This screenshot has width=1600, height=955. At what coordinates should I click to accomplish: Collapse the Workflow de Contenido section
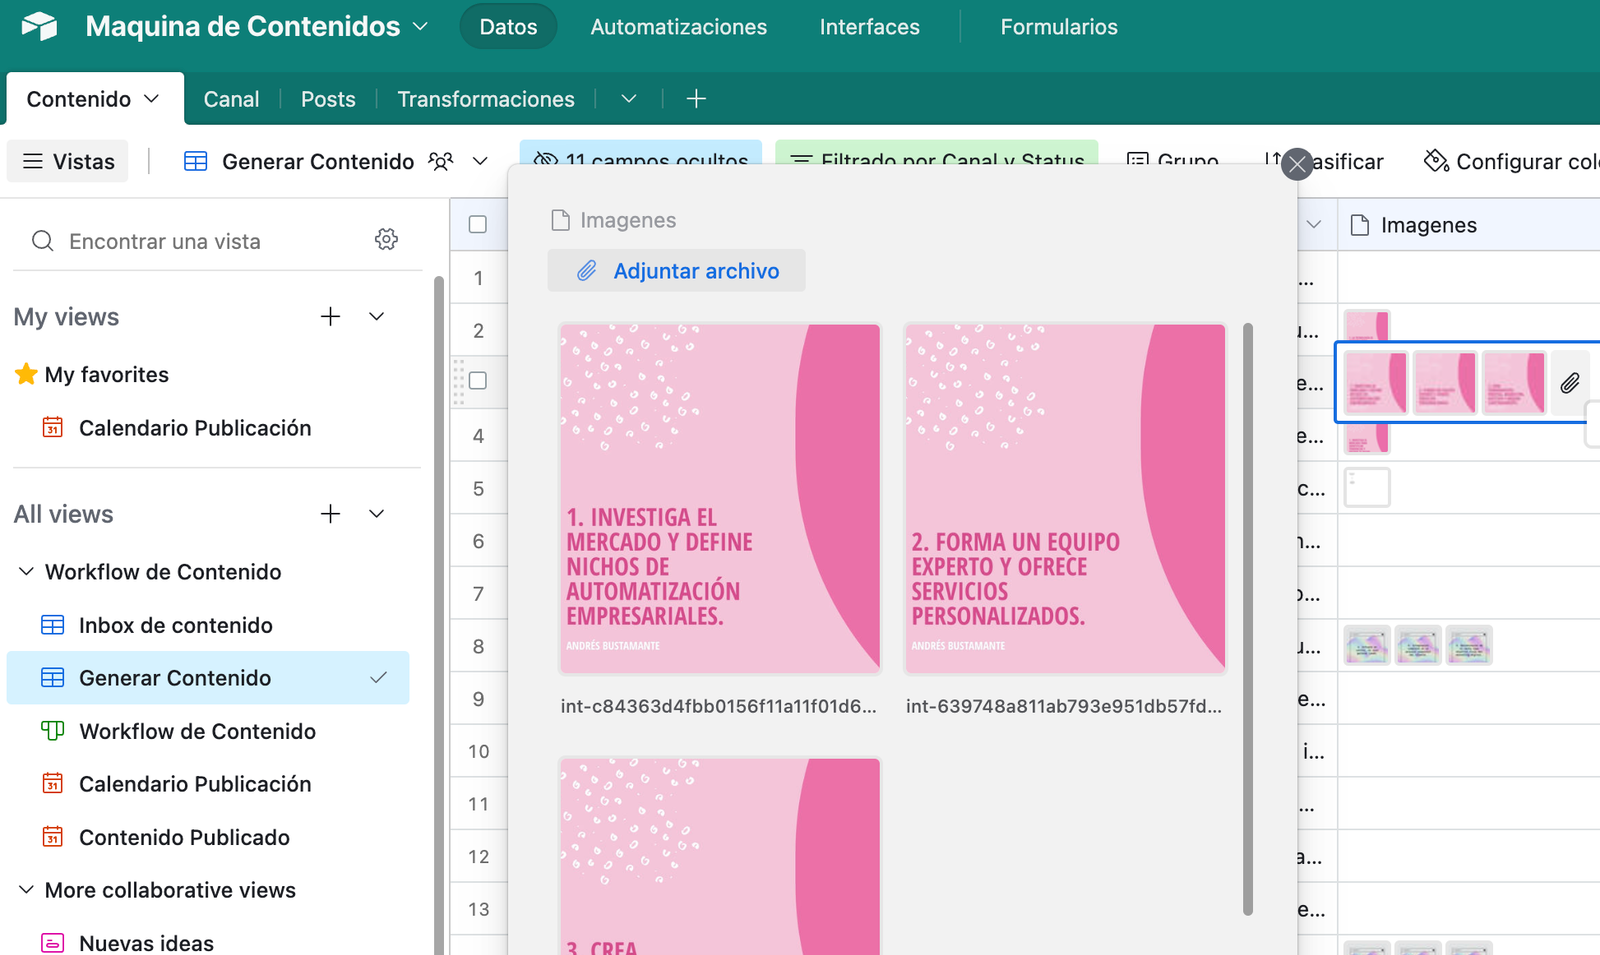(26, 572)
